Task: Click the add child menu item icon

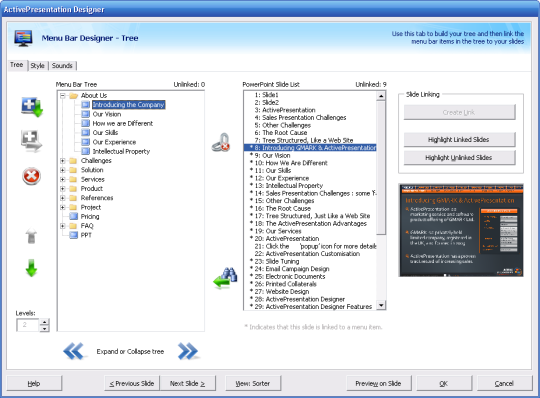Action: (x=31, y=141)
